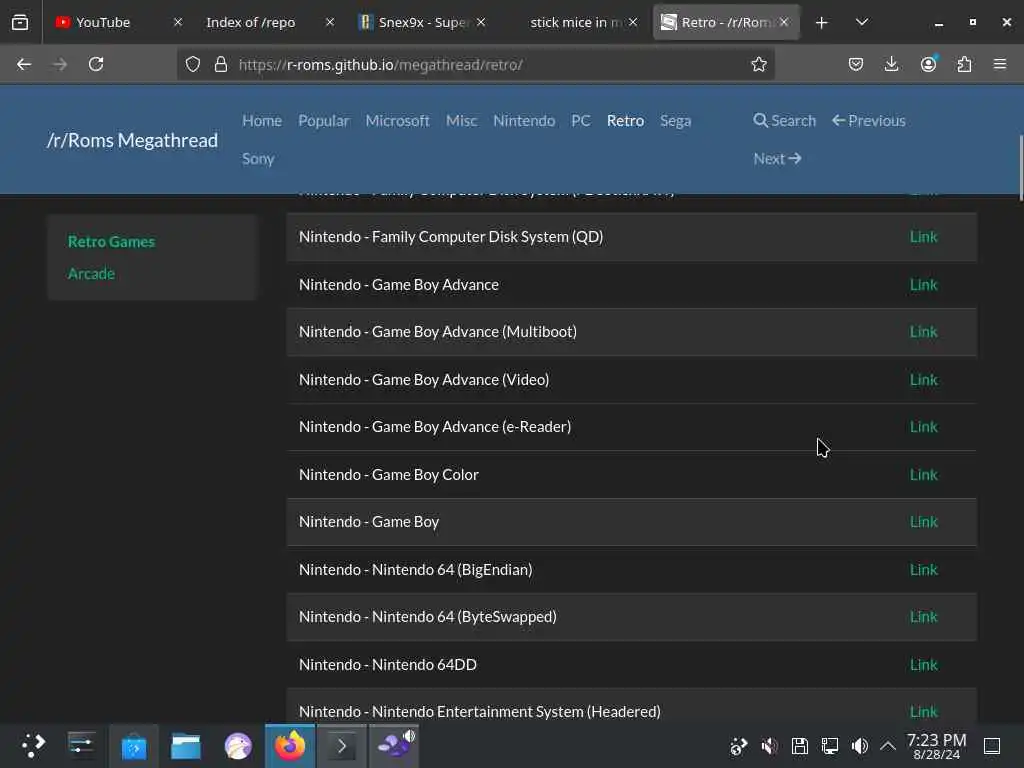The height and width of the screenshot is (768, 1024).
Task: Go to Home in site navigation
Action: click(262, 121)
